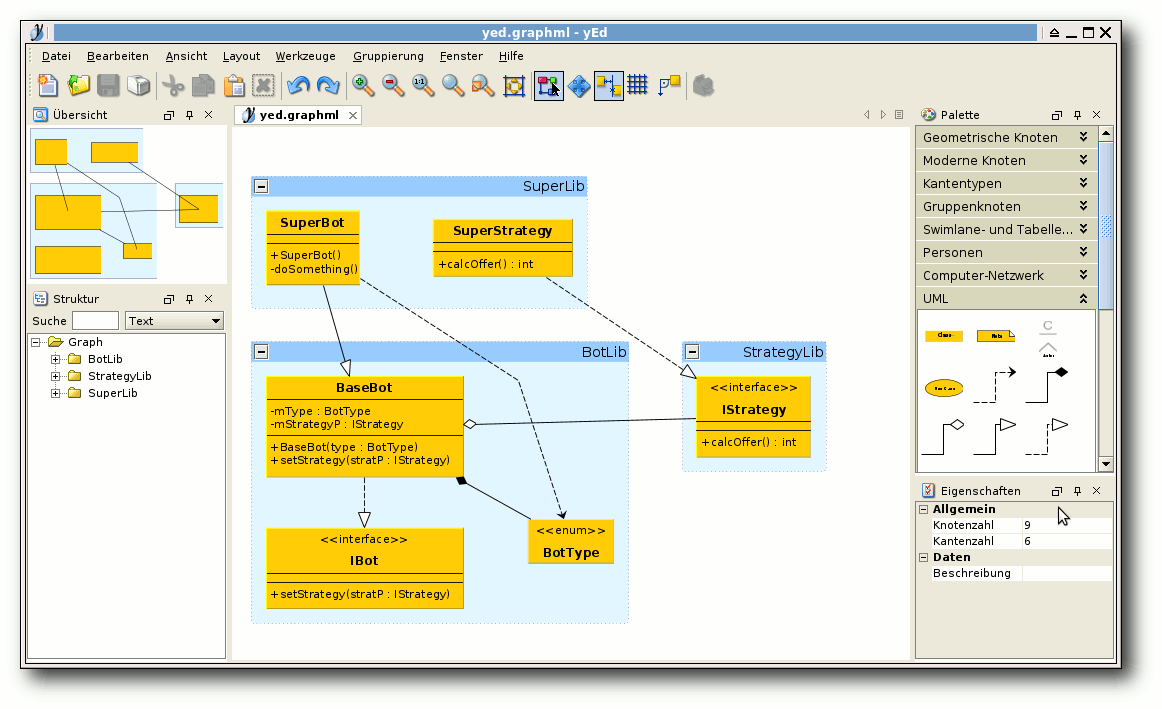The image size is (1162, 709).
Task: Click the greyed-out hexagon icon at toolbar end
Action: (x=703, y=86)
